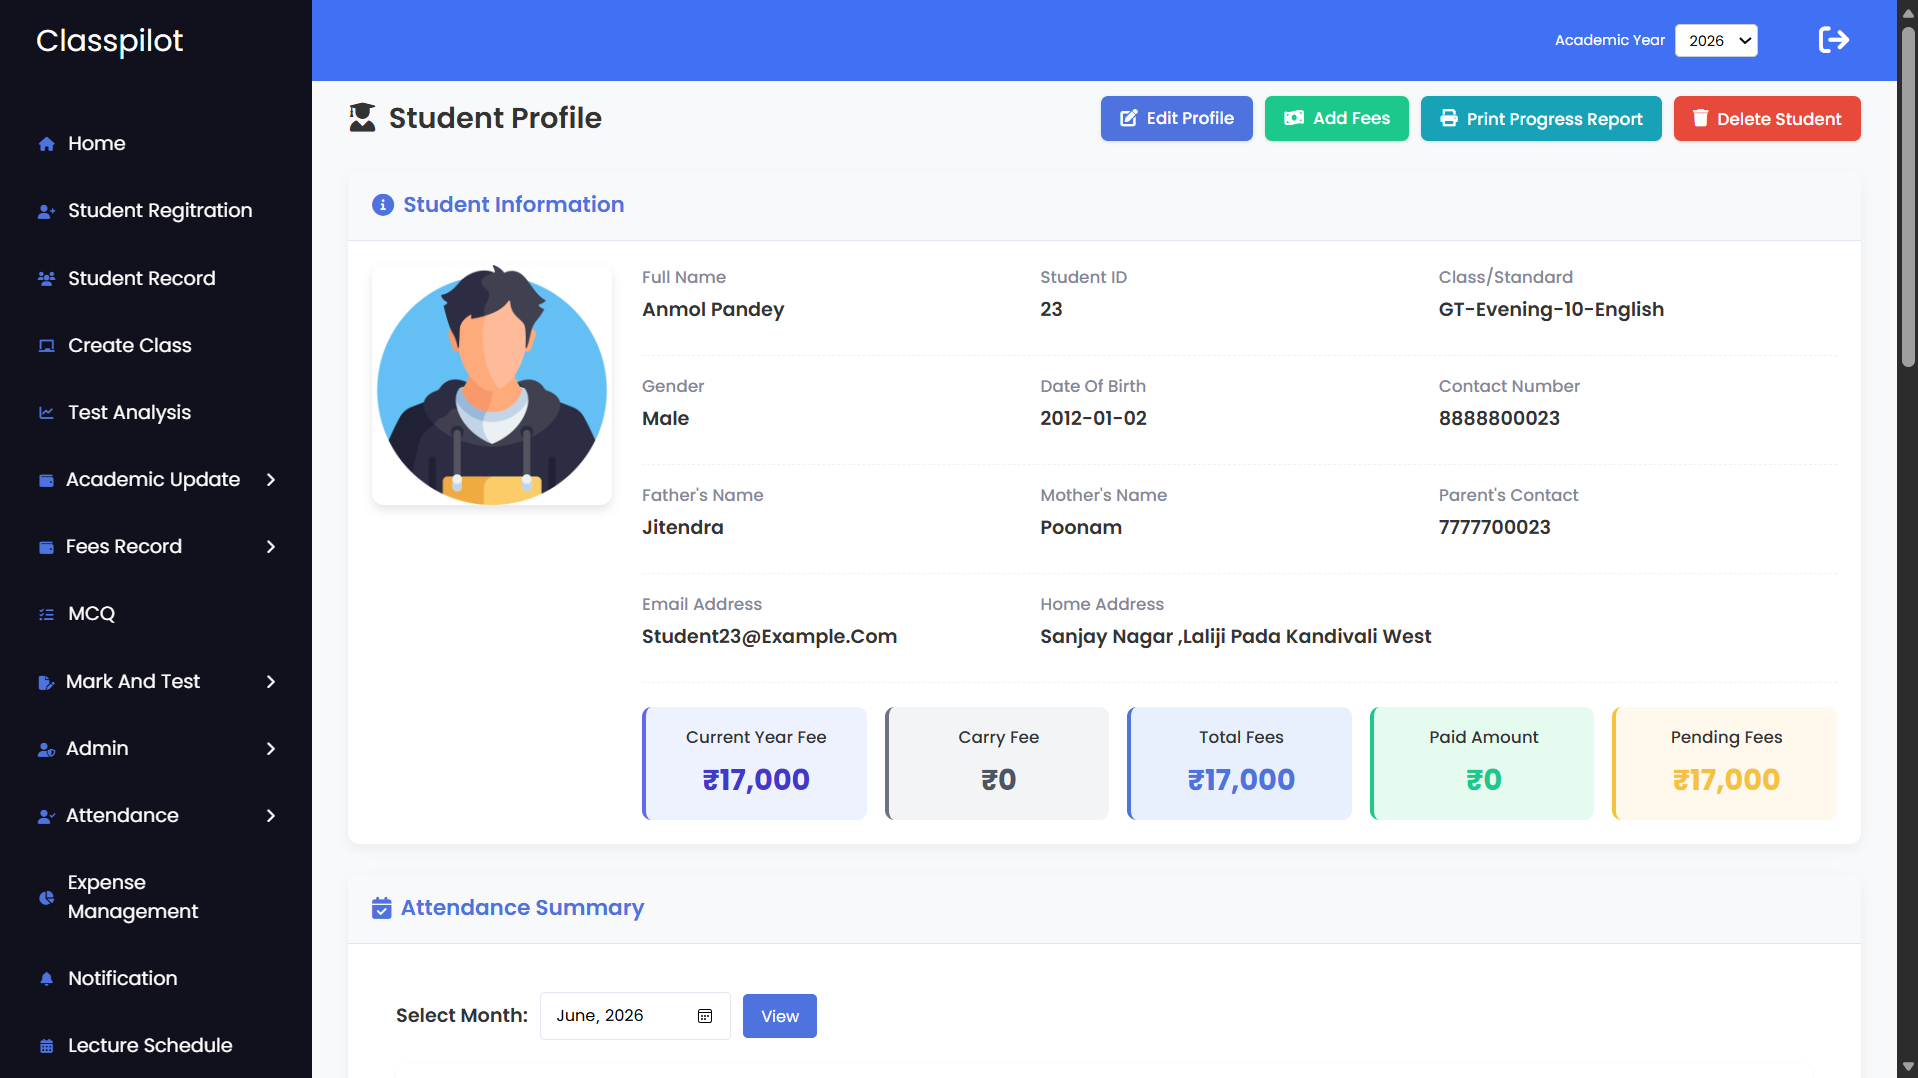Screen dimensions: 1918x1078
Task: Click Expense Management pie chart icon
Action: pyautogui.click(x=46, y=897)
